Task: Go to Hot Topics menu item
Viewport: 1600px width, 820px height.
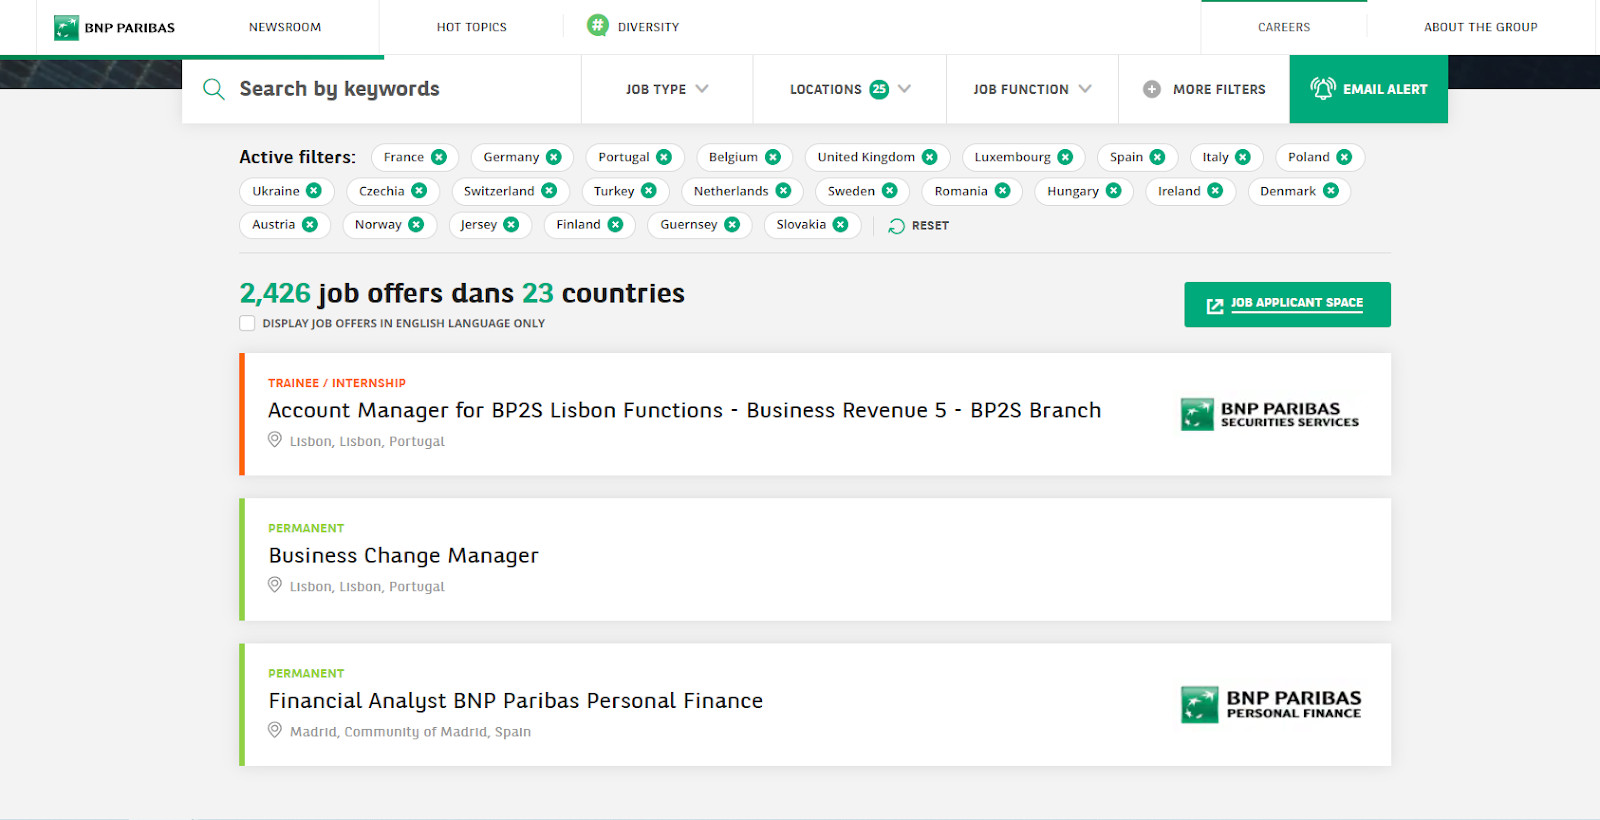Action: pos(472,27)
